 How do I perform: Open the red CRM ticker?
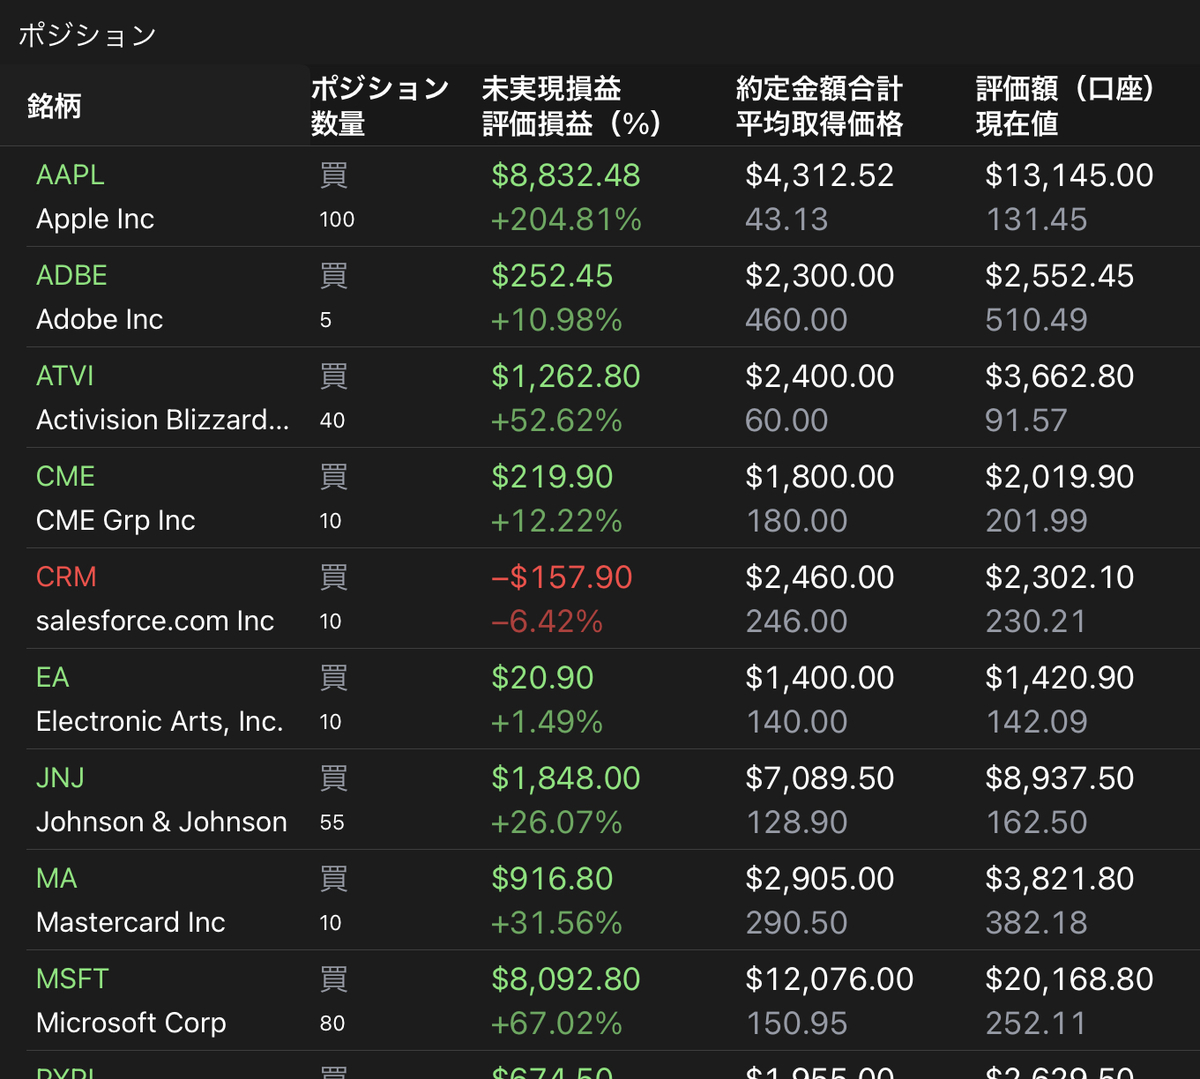[x=67, y=577]
